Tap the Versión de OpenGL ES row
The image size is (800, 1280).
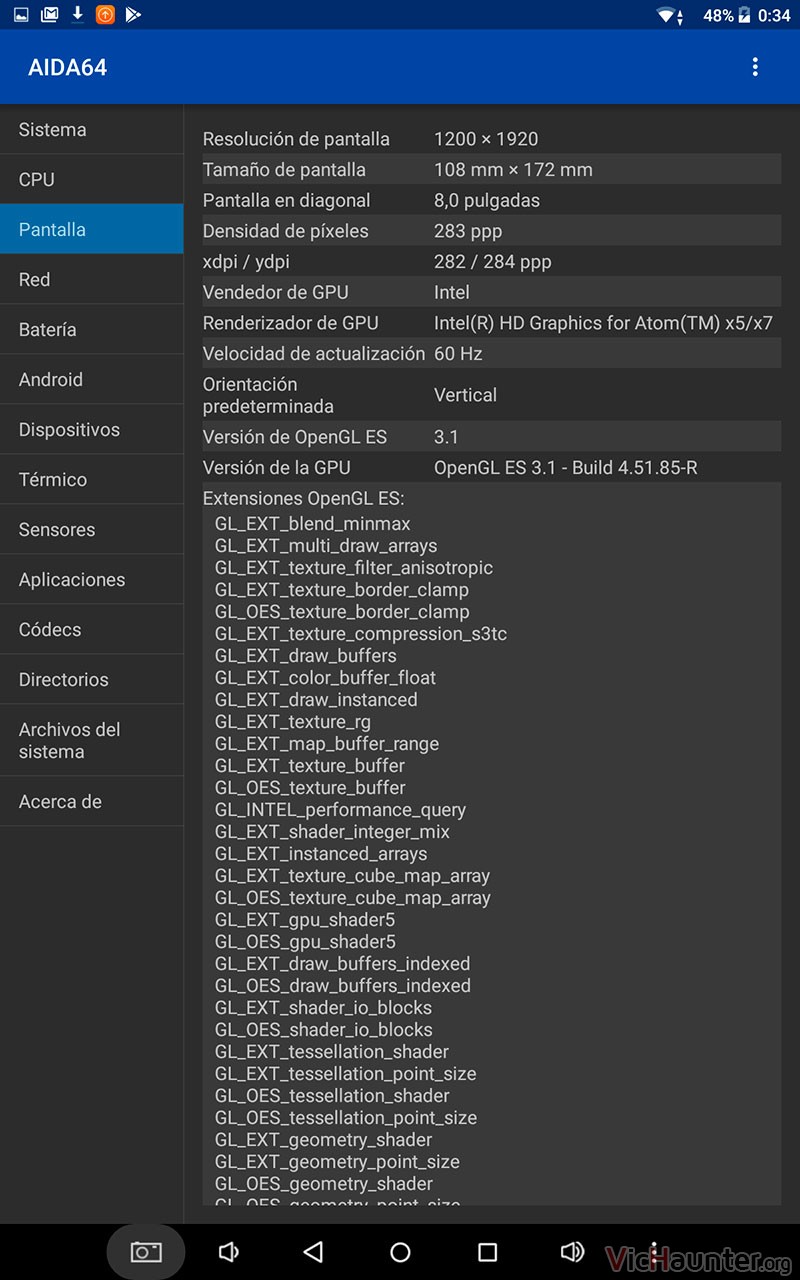coord(491,436)
